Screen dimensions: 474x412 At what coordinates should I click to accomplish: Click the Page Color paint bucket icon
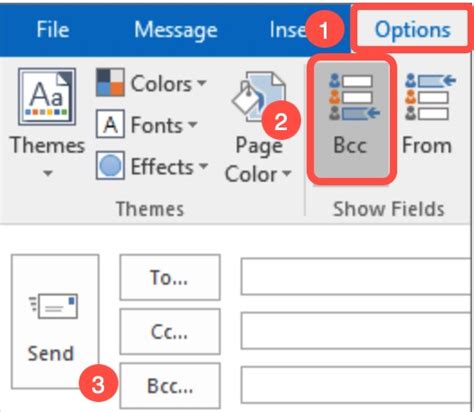click(259, 98)
